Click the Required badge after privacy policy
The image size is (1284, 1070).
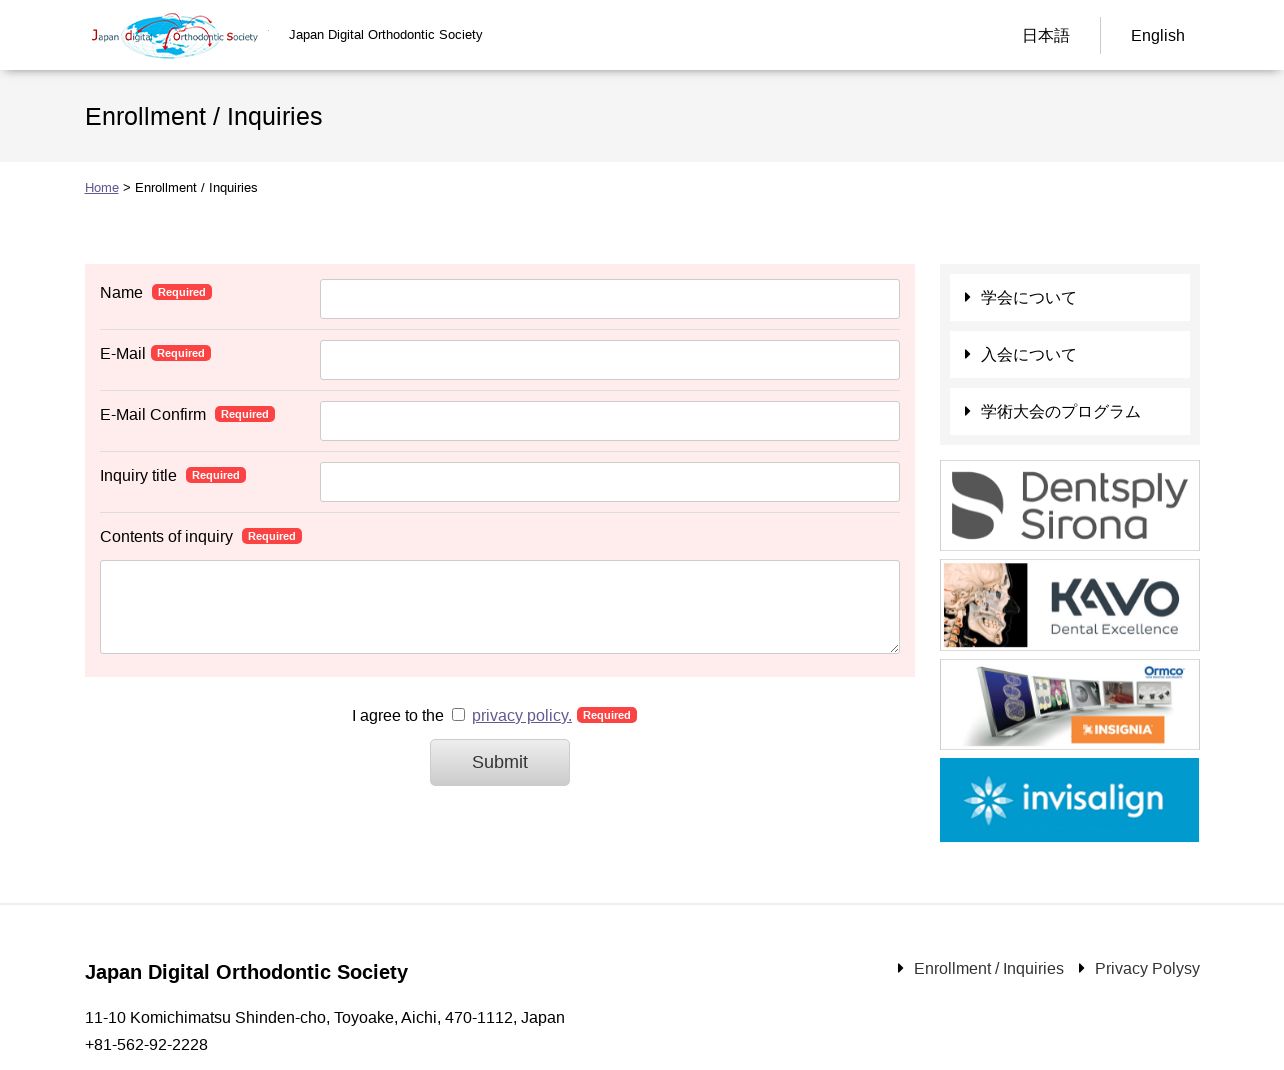(607, 715)
